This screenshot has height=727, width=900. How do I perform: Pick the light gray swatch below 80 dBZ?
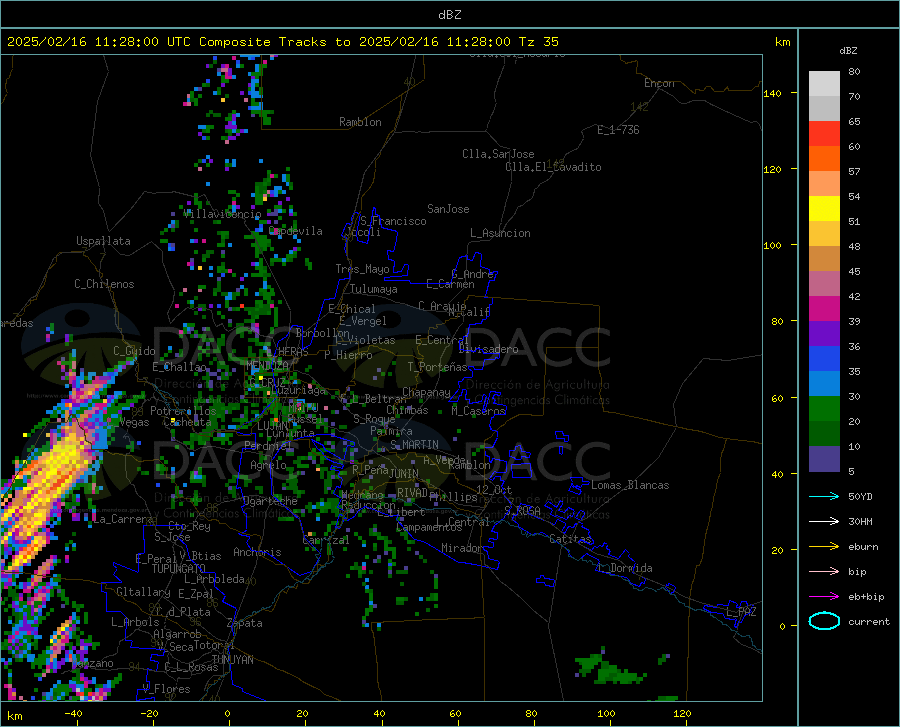[824, 84]
